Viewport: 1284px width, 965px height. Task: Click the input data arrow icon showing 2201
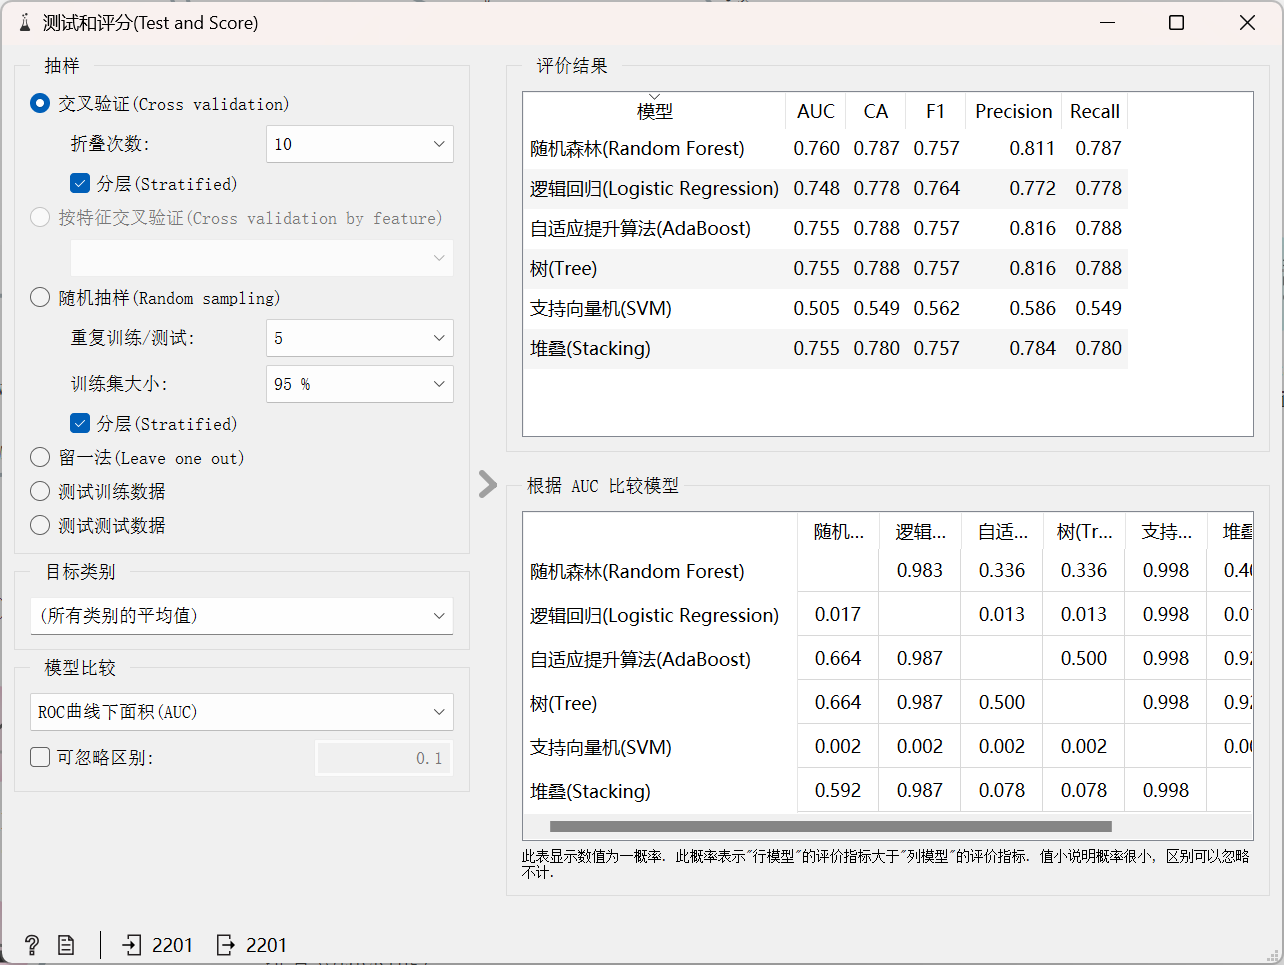coord(132,945)
